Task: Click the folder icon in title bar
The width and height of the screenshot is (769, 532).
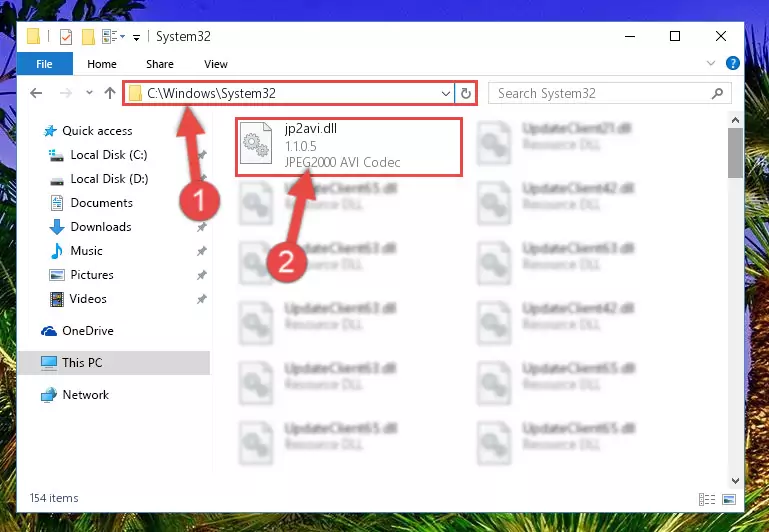Action: (x=33, y=36)
